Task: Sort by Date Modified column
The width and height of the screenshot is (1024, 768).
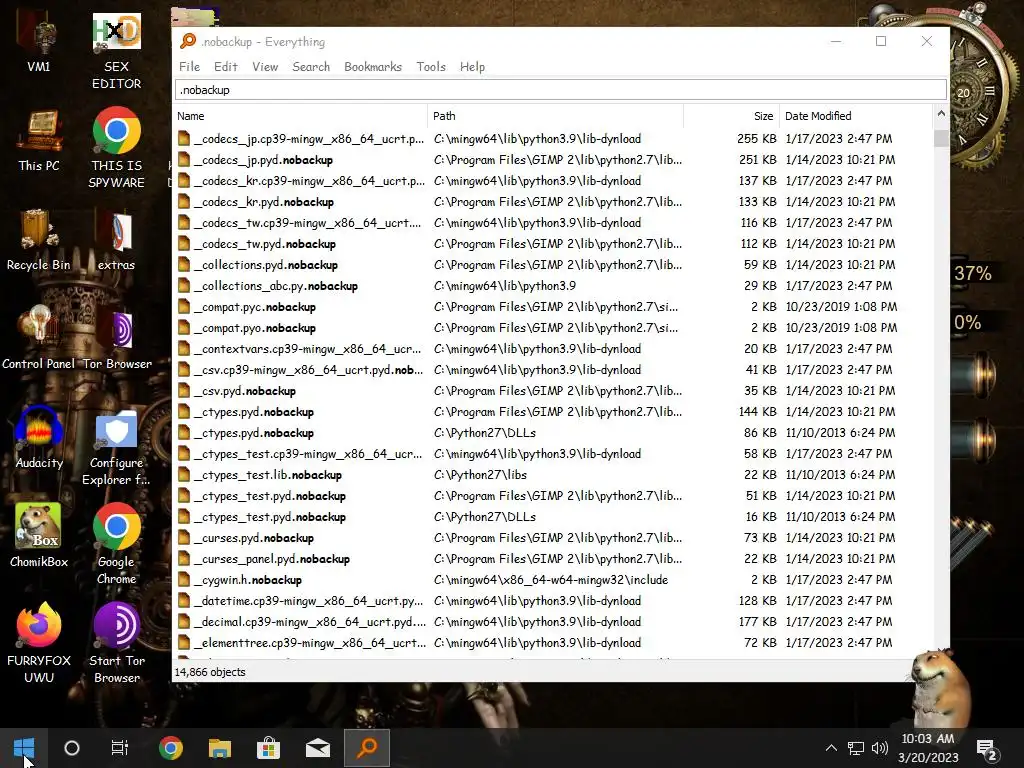Action: 856,116
